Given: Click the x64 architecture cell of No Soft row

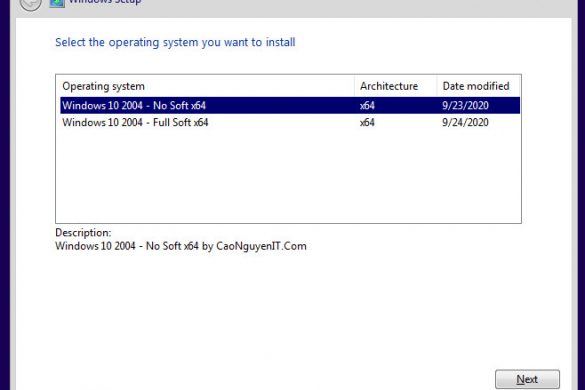Looking at the screenshot, I should pos(367,106).
